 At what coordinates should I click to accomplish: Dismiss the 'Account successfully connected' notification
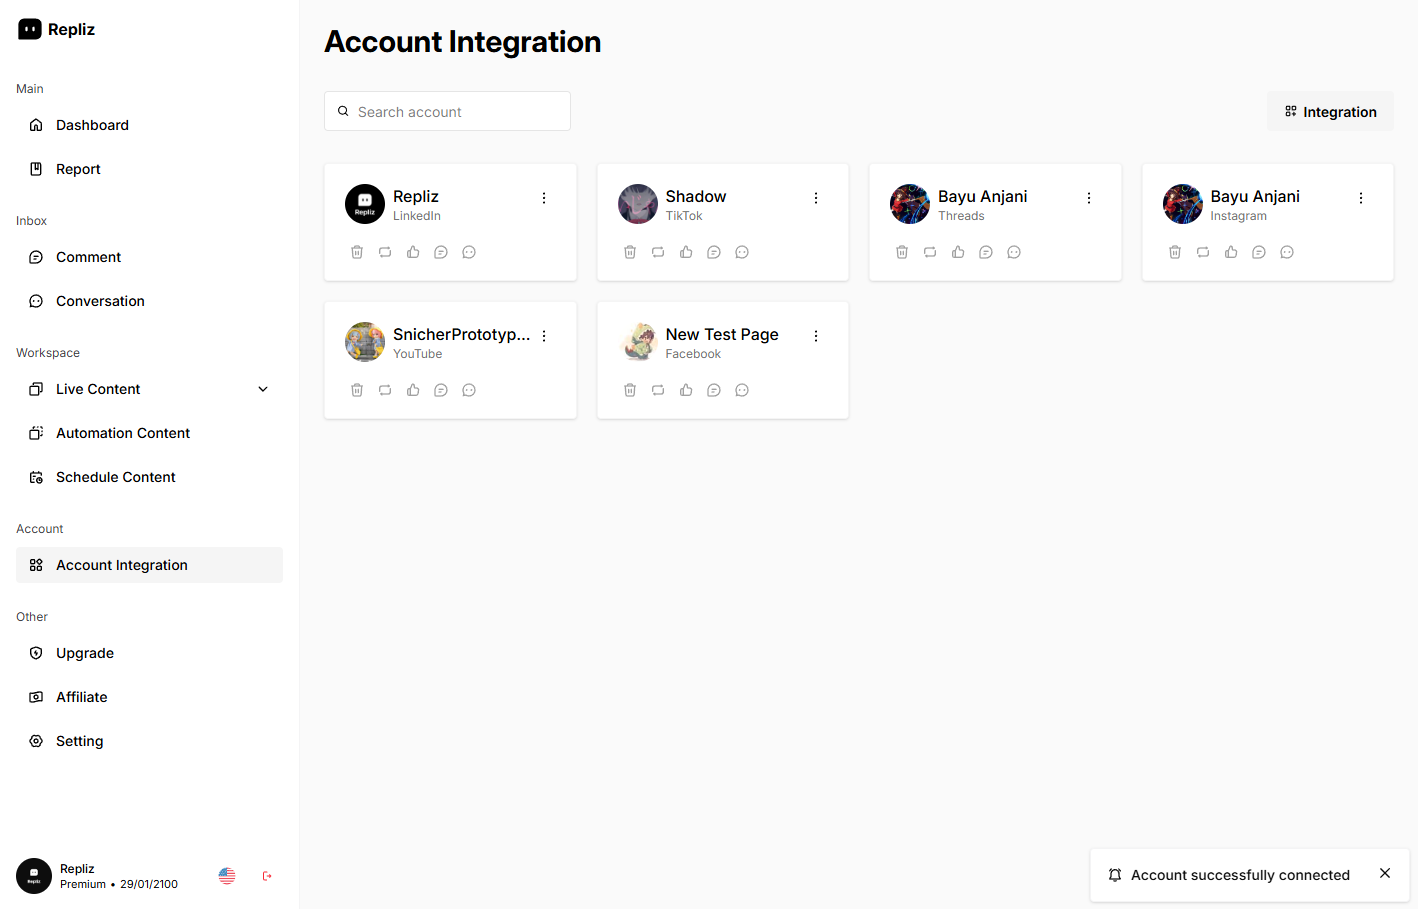pos(1385,873)
